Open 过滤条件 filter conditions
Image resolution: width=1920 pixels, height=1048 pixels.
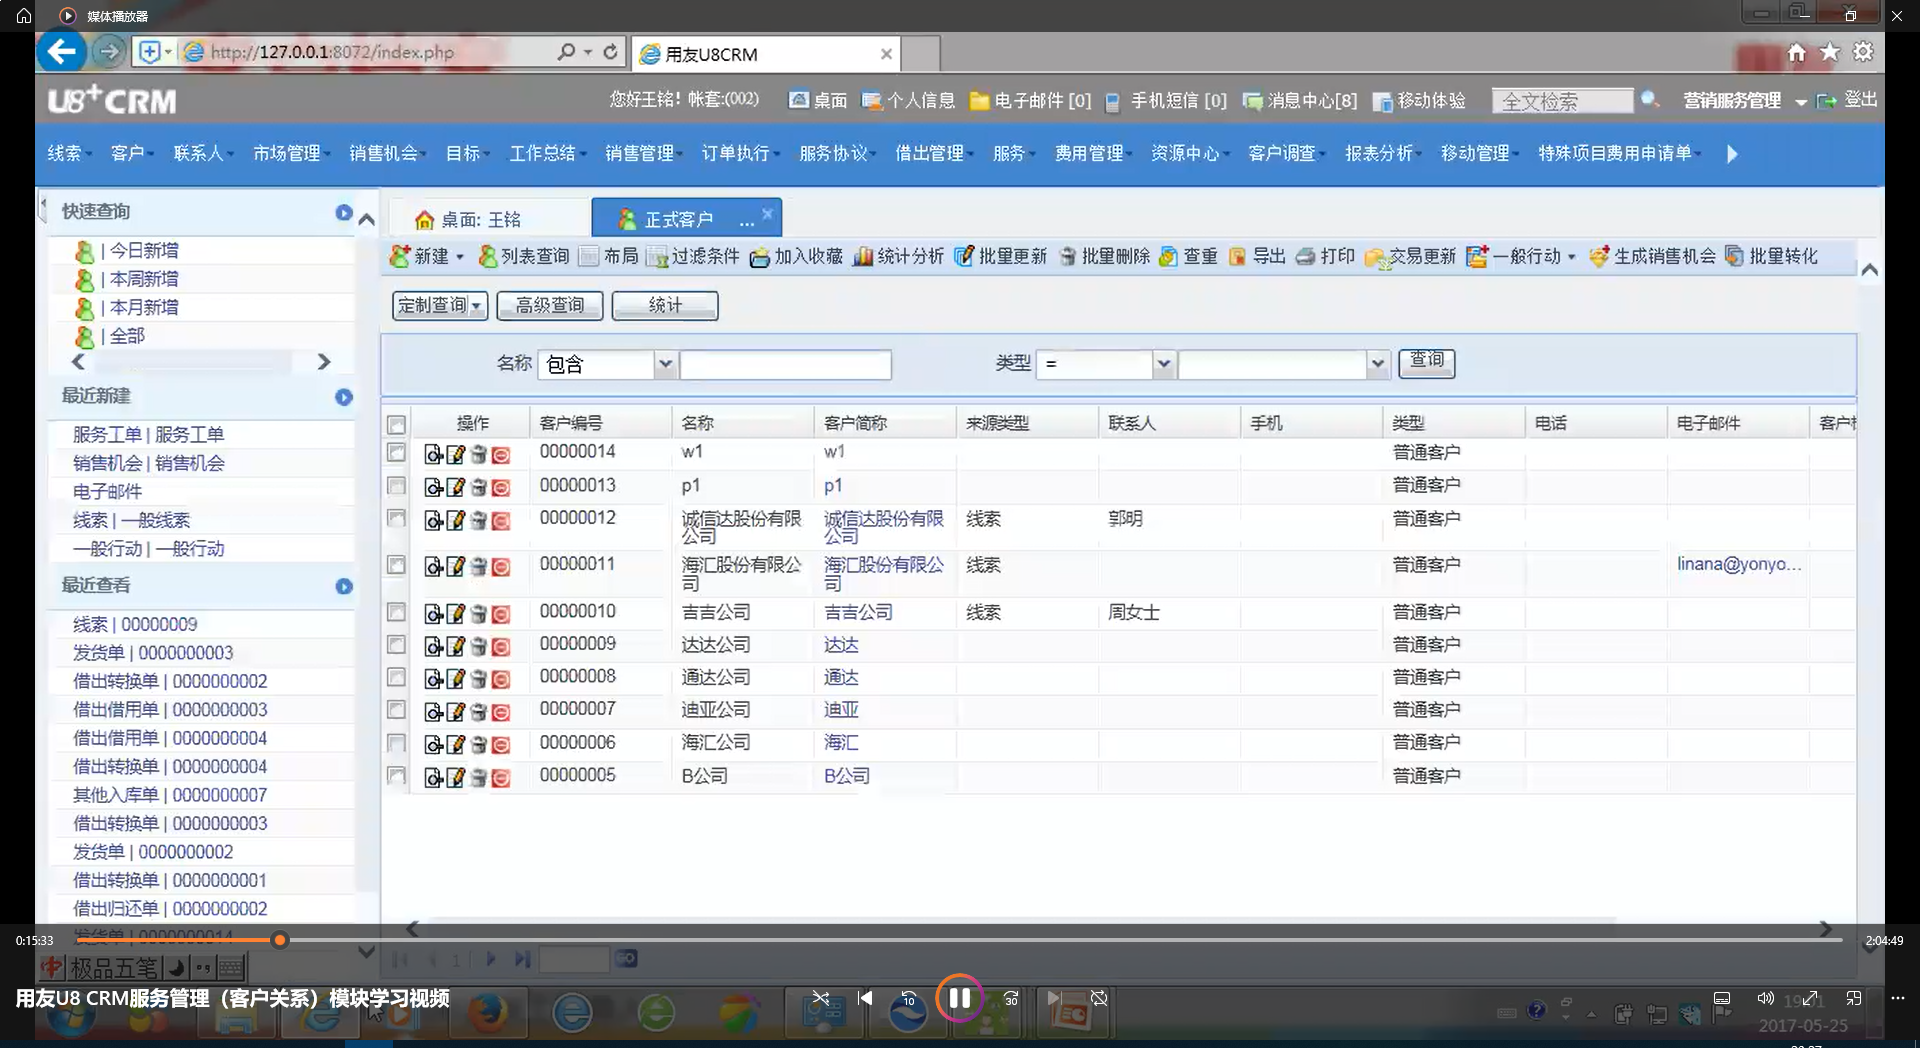pos(693,257)
